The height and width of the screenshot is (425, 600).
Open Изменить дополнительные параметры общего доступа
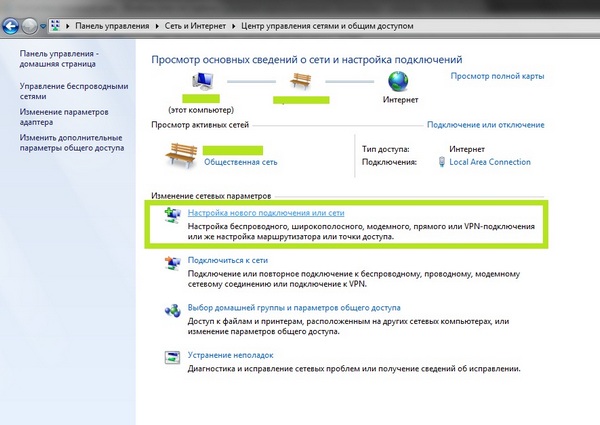coord(72,143)
